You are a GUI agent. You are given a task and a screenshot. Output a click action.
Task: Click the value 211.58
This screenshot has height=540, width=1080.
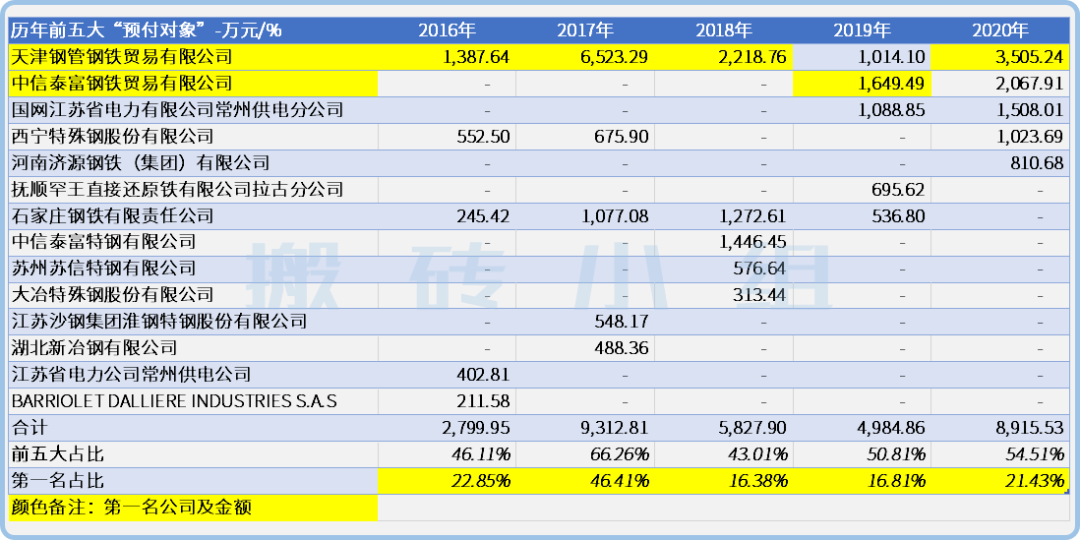484,402
